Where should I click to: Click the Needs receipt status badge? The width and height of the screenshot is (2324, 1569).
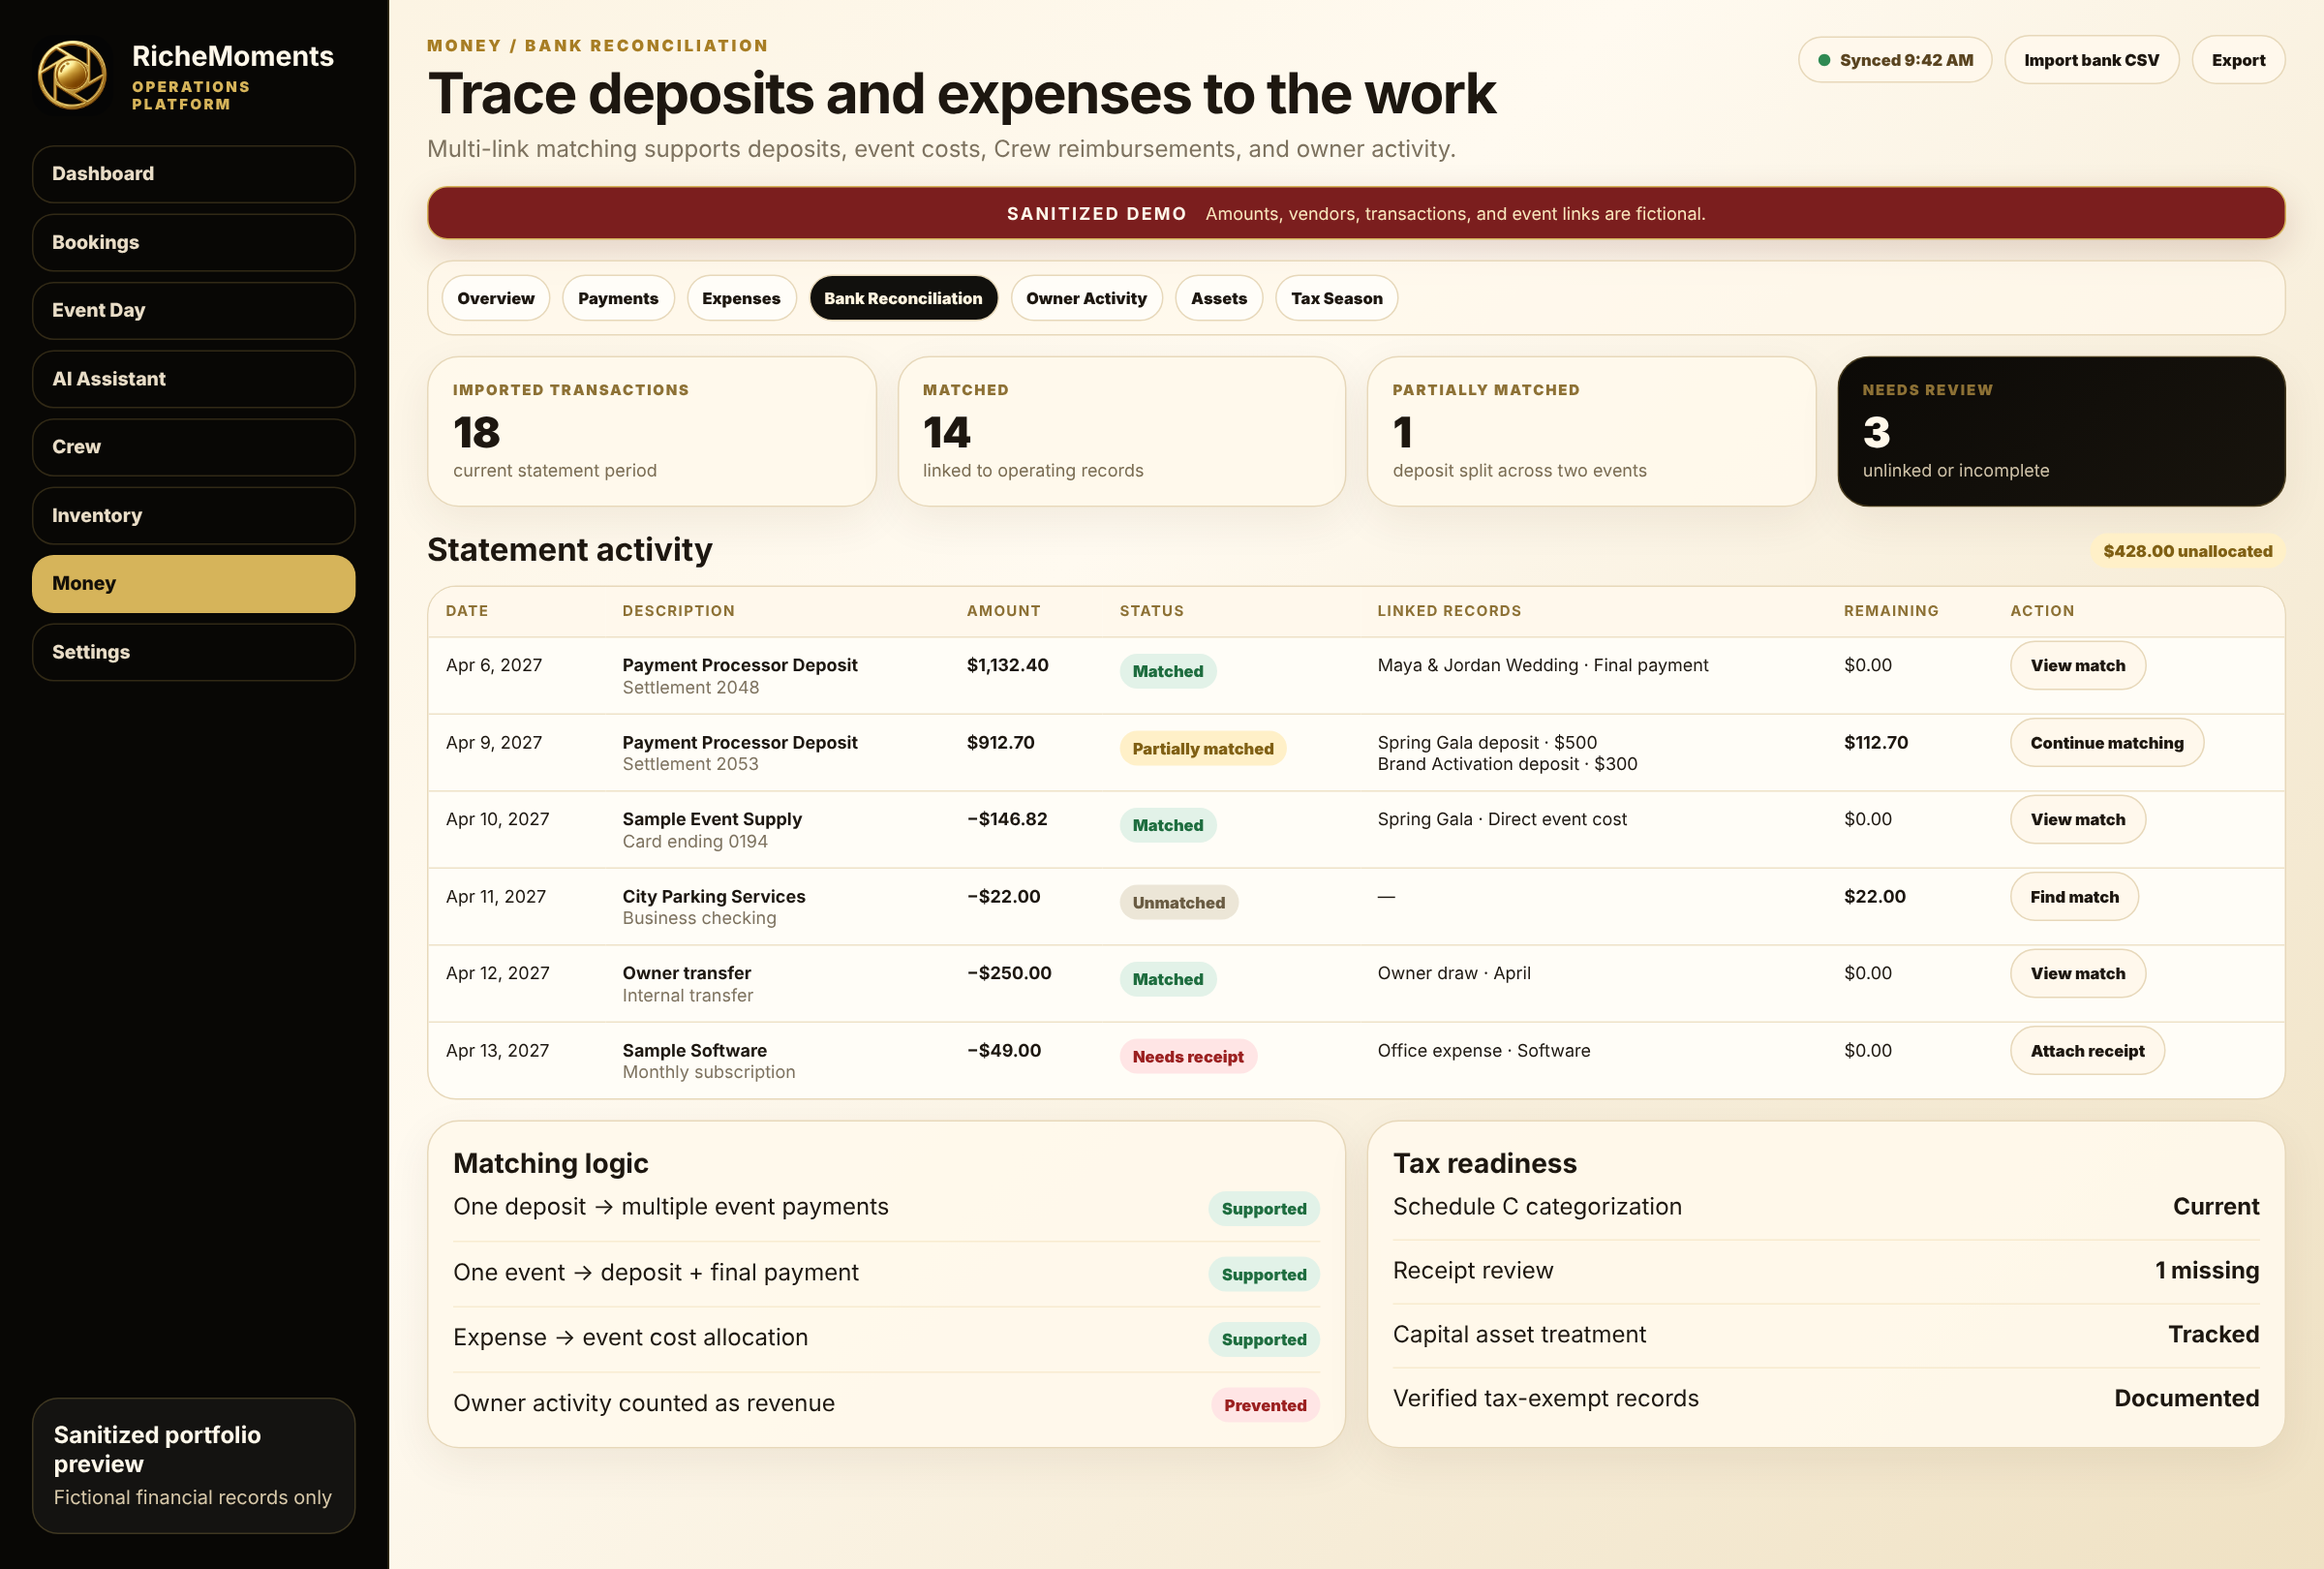[x=1187, y=1057]
